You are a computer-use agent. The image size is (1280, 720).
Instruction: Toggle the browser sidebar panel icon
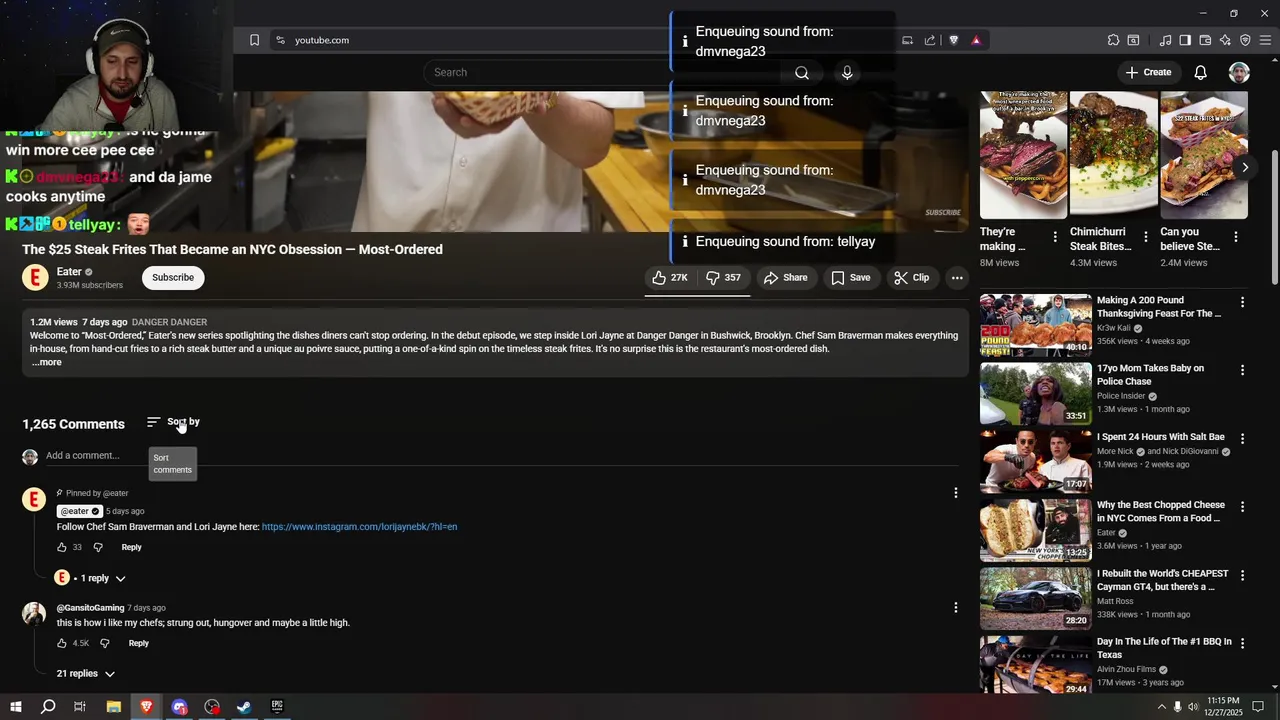coord(1185,40)
